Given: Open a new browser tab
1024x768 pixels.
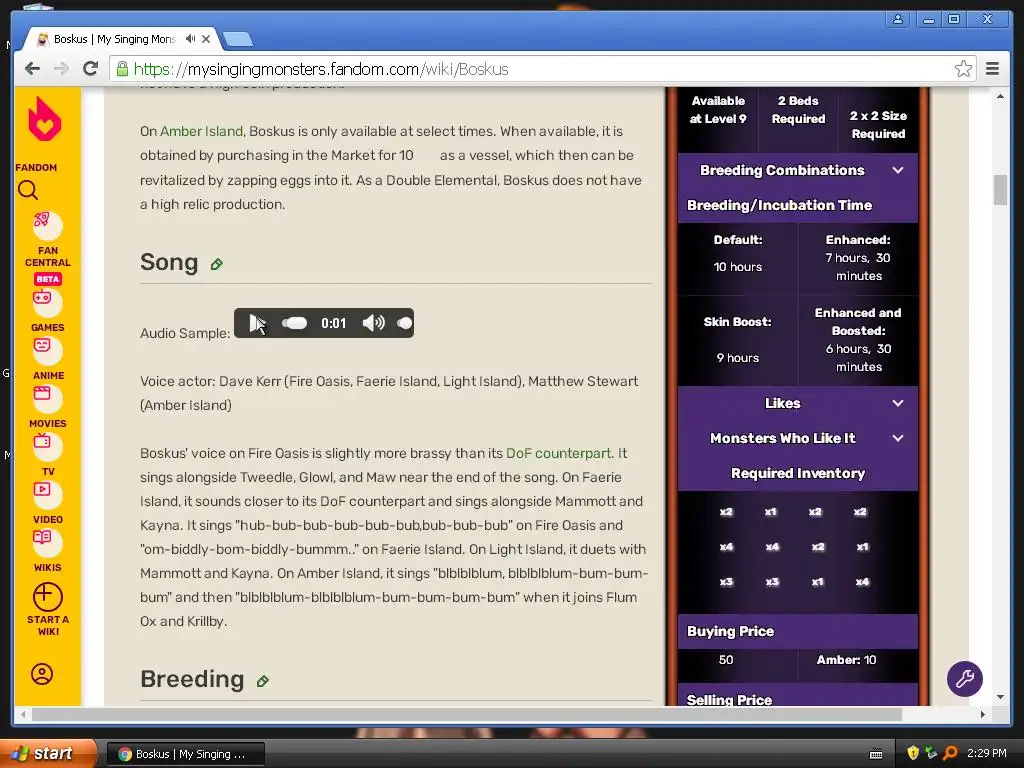Looking at the screenshot, I should click(x=238, y=40).
